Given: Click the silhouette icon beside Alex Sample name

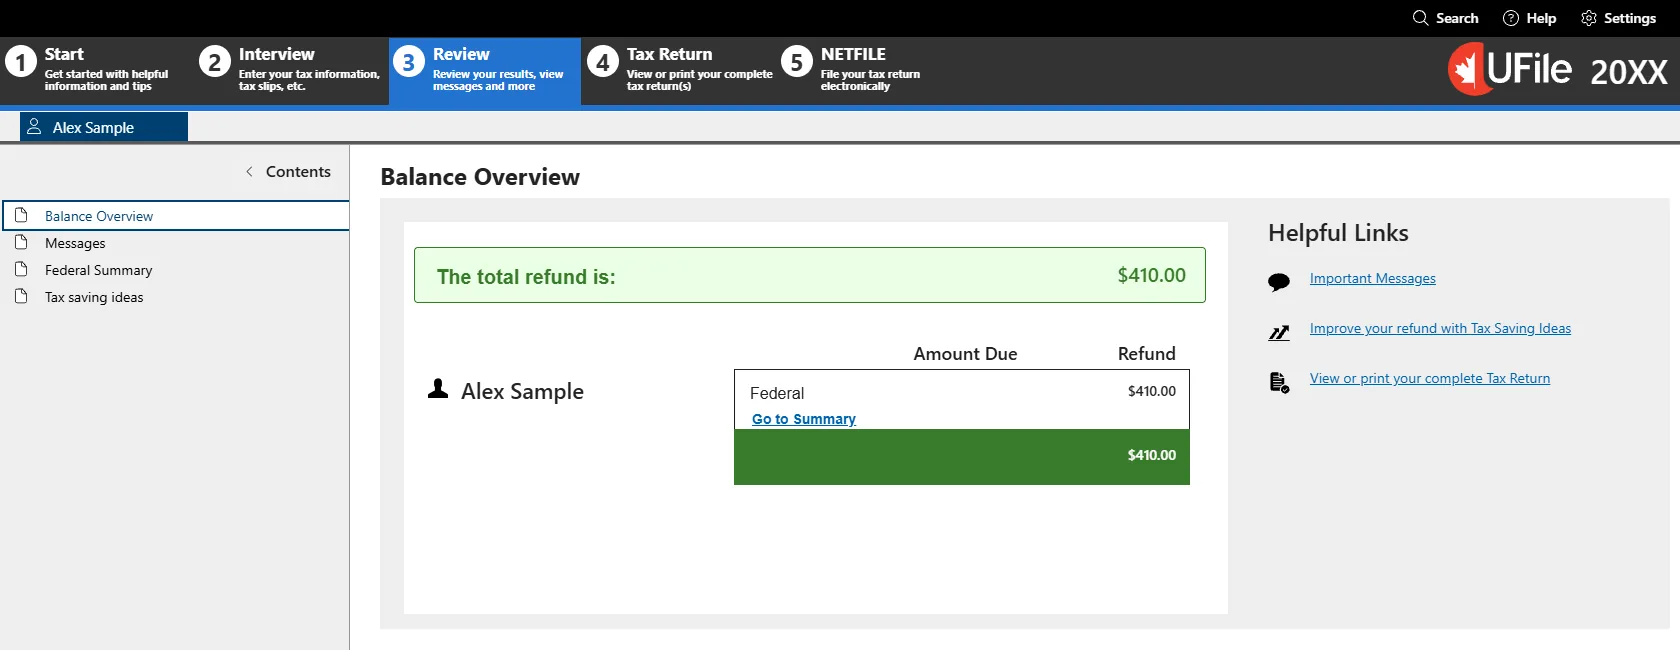Looking at the screenshot, I should 438,389.
